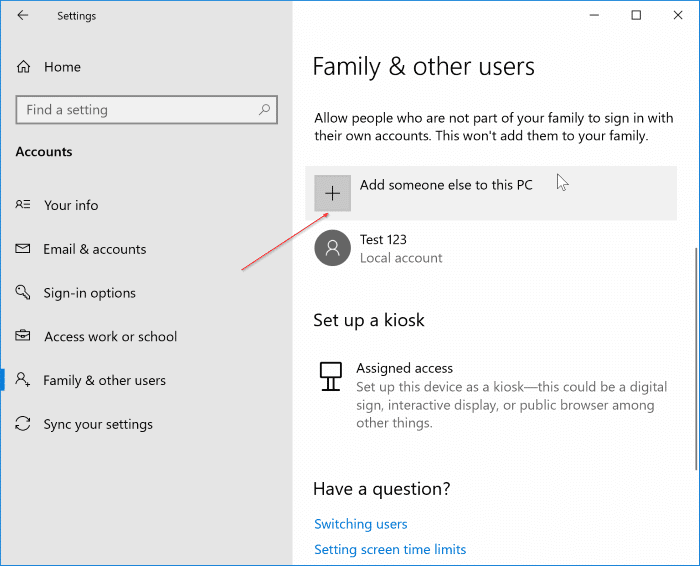Open Sync your settings

tap(98, 424)
